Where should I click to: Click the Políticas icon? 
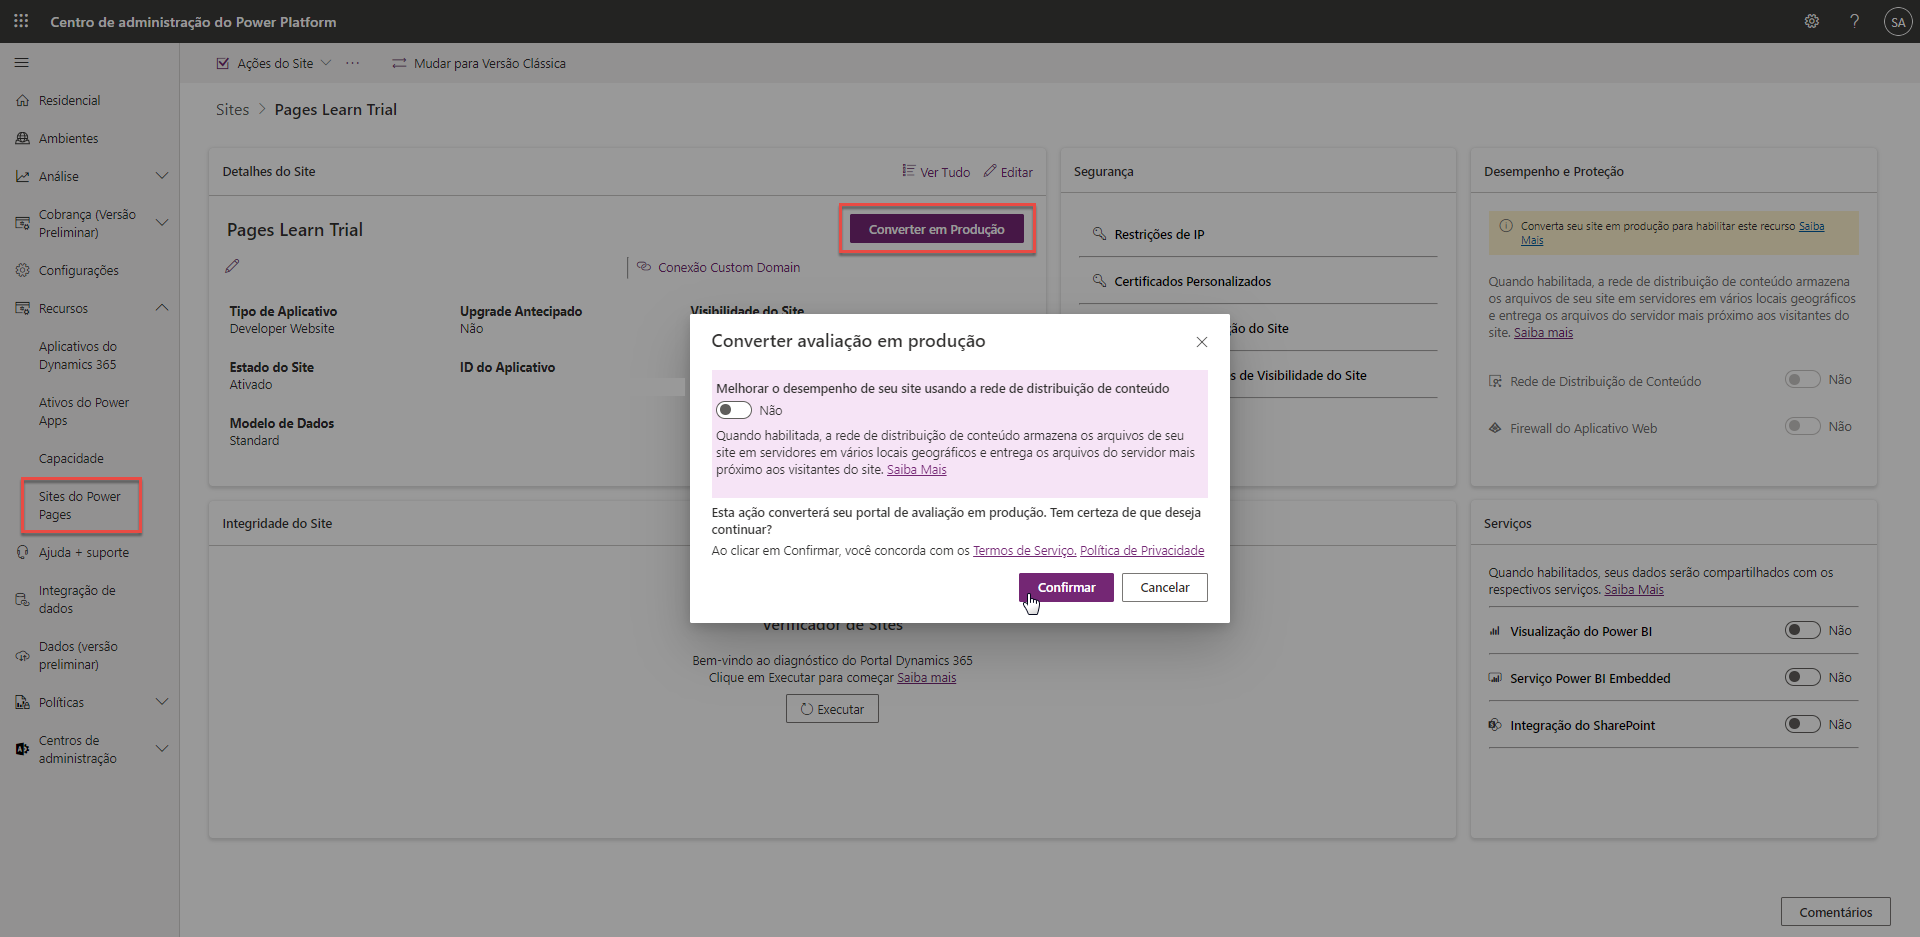23,702
